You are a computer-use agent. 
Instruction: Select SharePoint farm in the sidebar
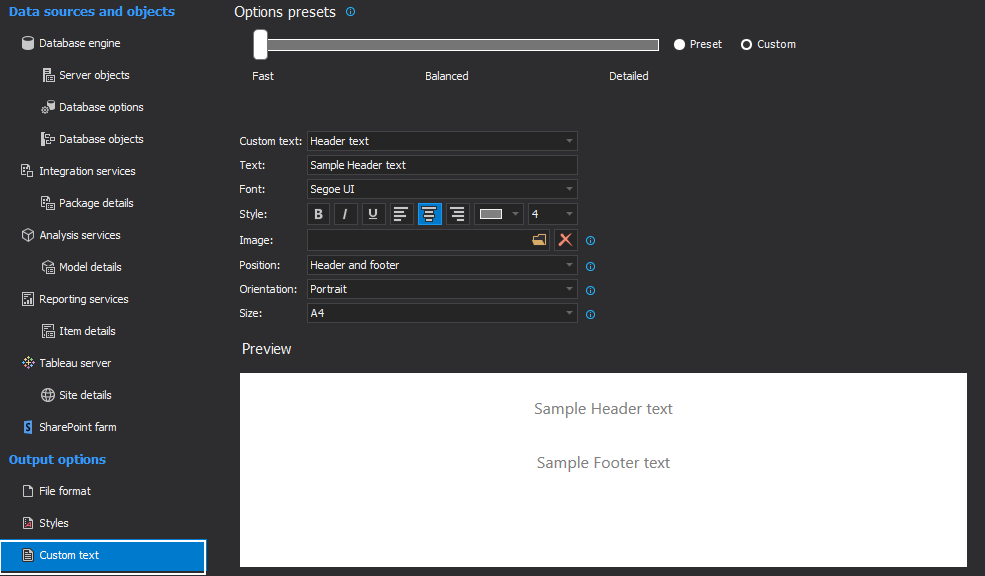77,427
